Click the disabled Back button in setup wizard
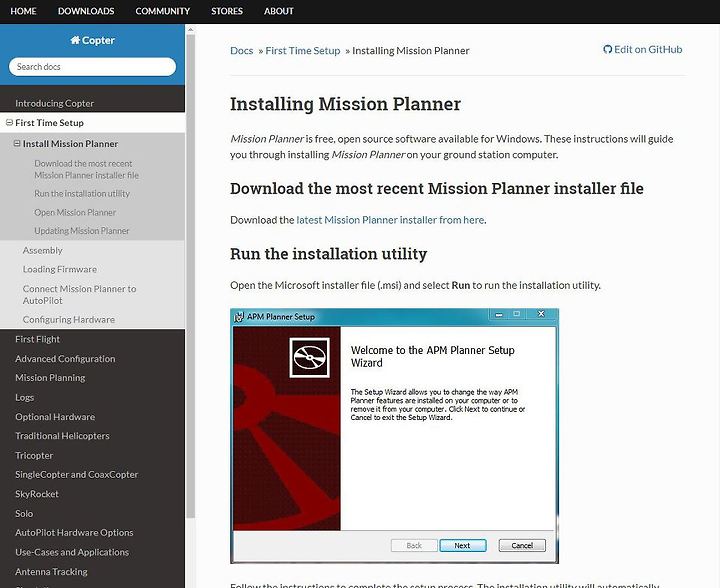 (x=414, y=545)
